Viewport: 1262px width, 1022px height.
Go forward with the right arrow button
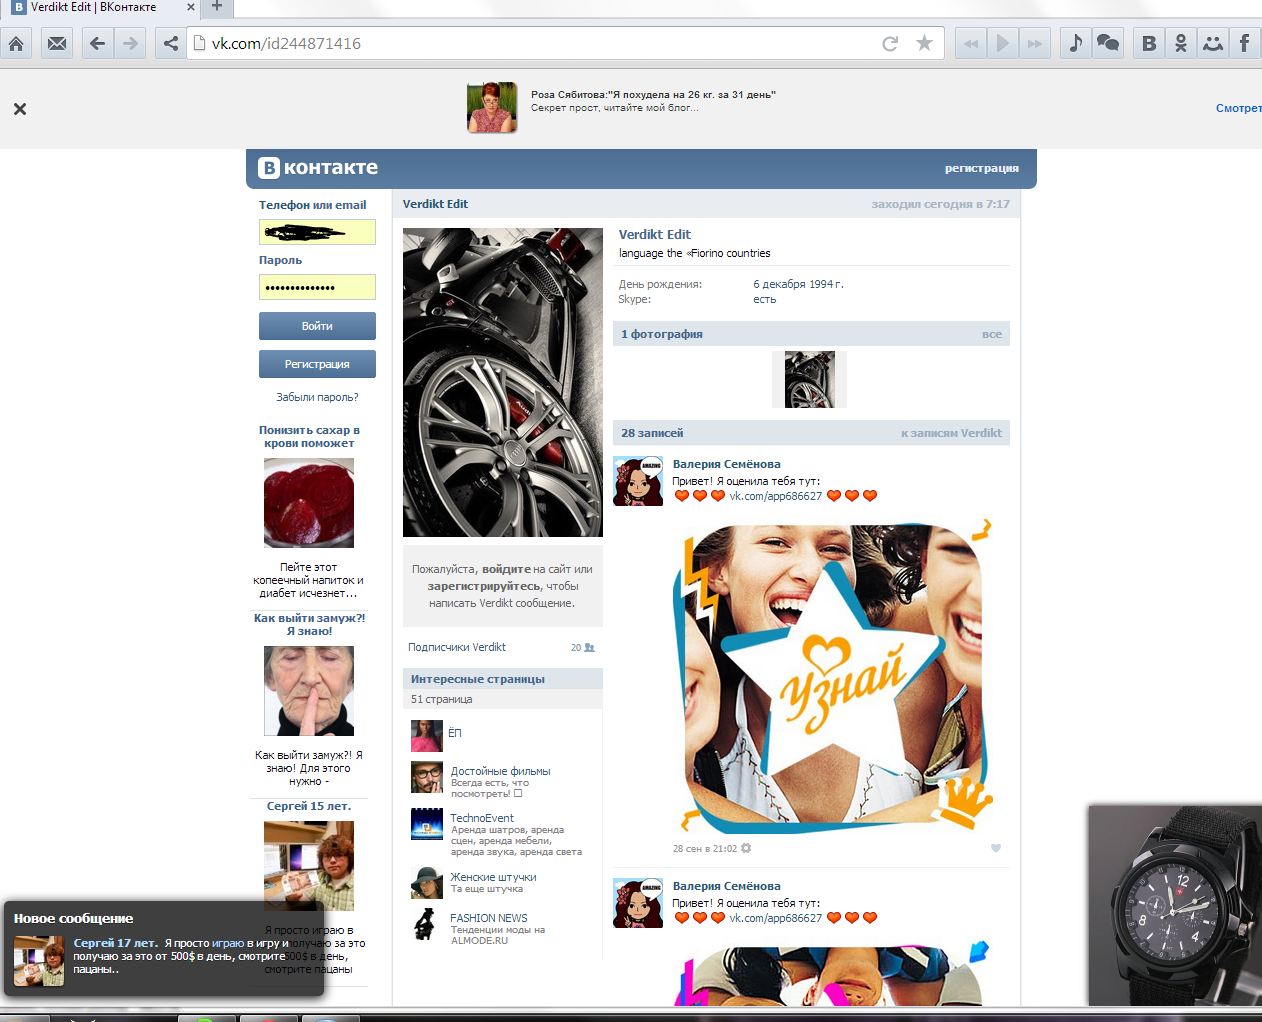130,43
